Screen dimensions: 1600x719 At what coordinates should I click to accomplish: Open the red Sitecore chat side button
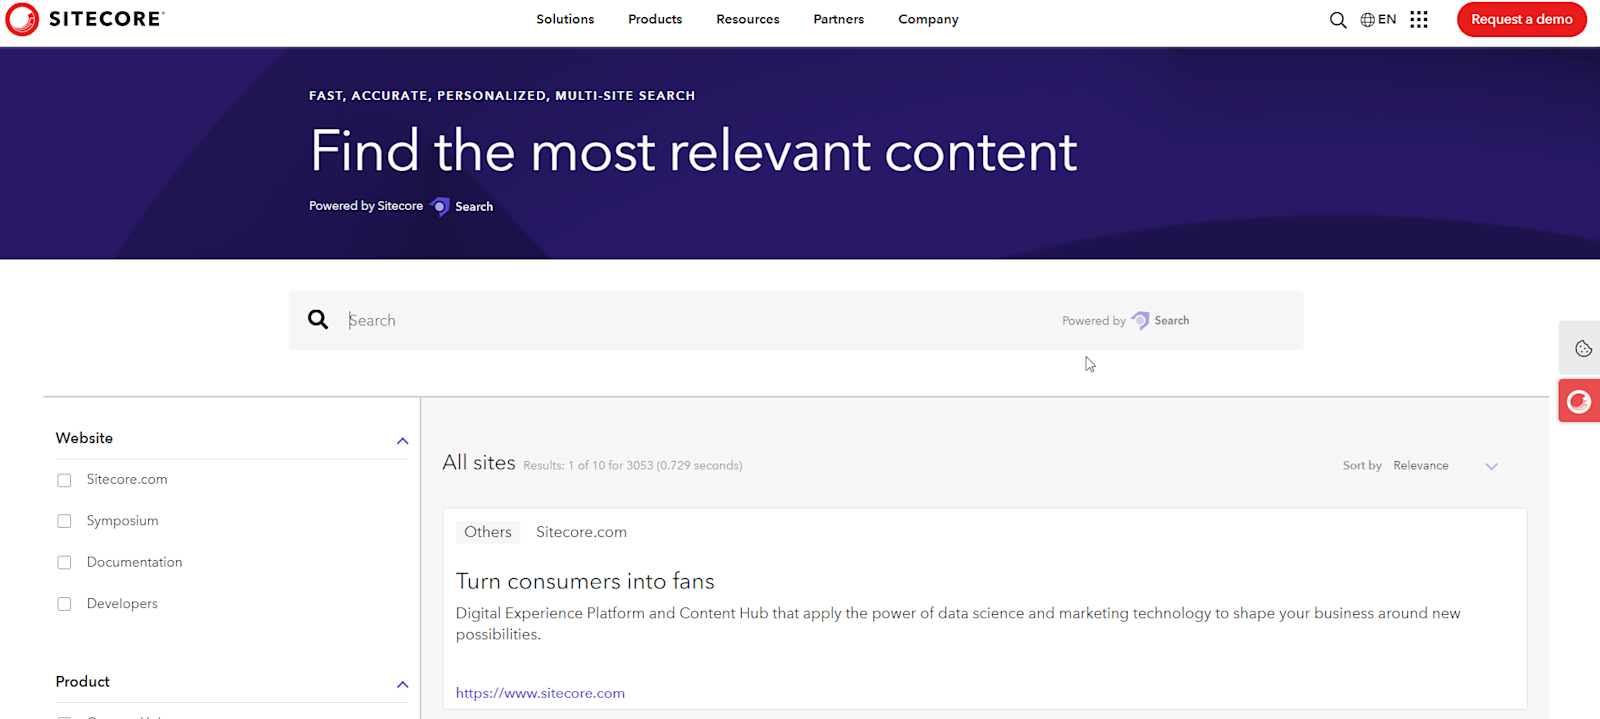1580,401
